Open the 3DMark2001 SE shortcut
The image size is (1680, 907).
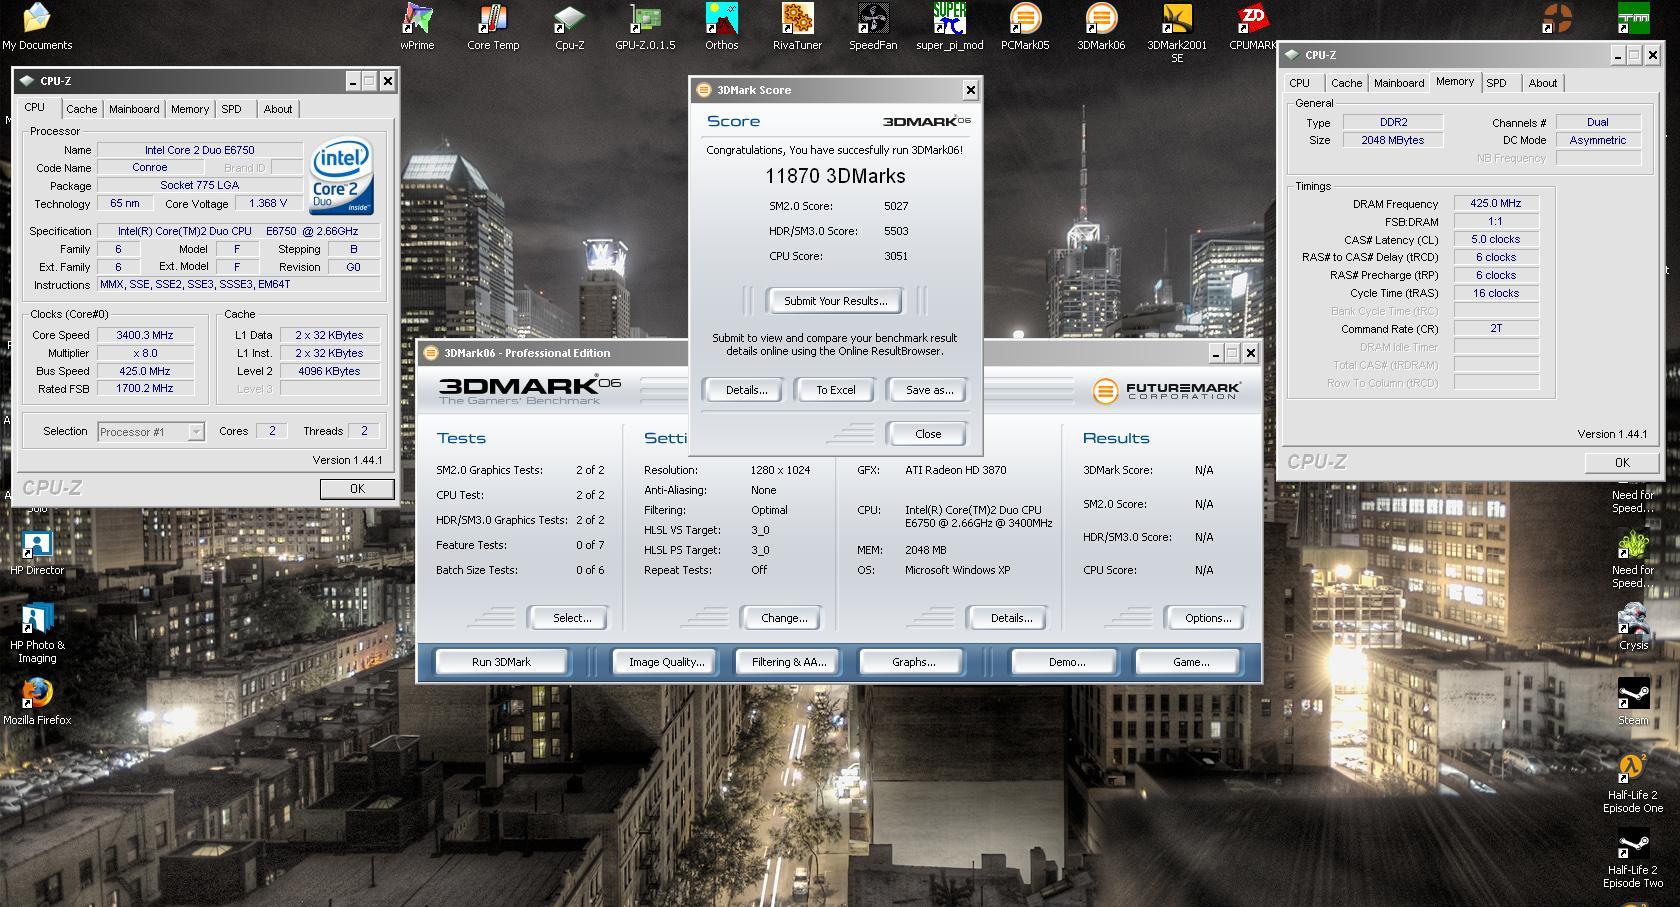click(1177, 33)
